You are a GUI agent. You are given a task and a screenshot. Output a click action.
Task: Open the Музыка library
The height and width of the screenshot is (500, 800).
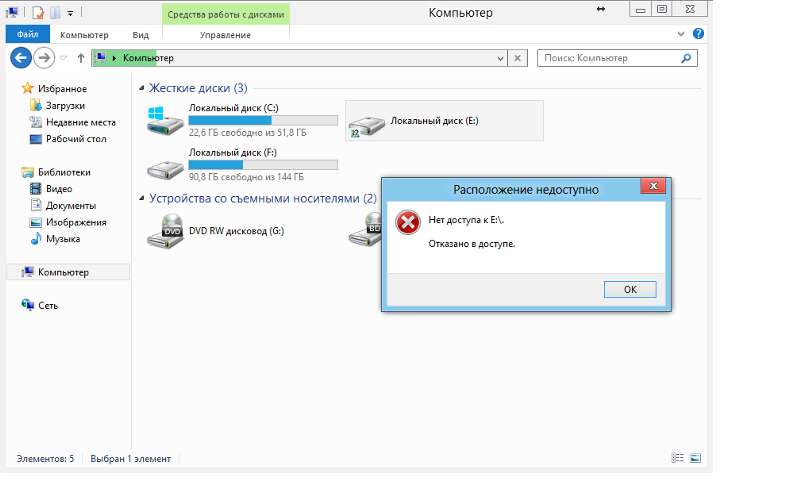[x=63, y=239]
